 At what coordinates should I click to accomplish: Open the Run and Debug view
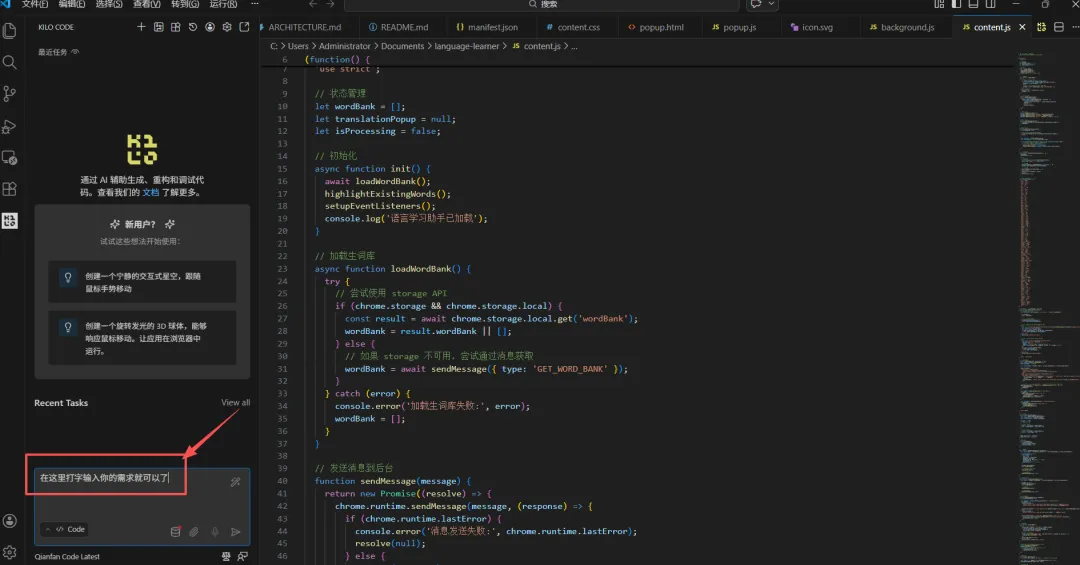10,126
